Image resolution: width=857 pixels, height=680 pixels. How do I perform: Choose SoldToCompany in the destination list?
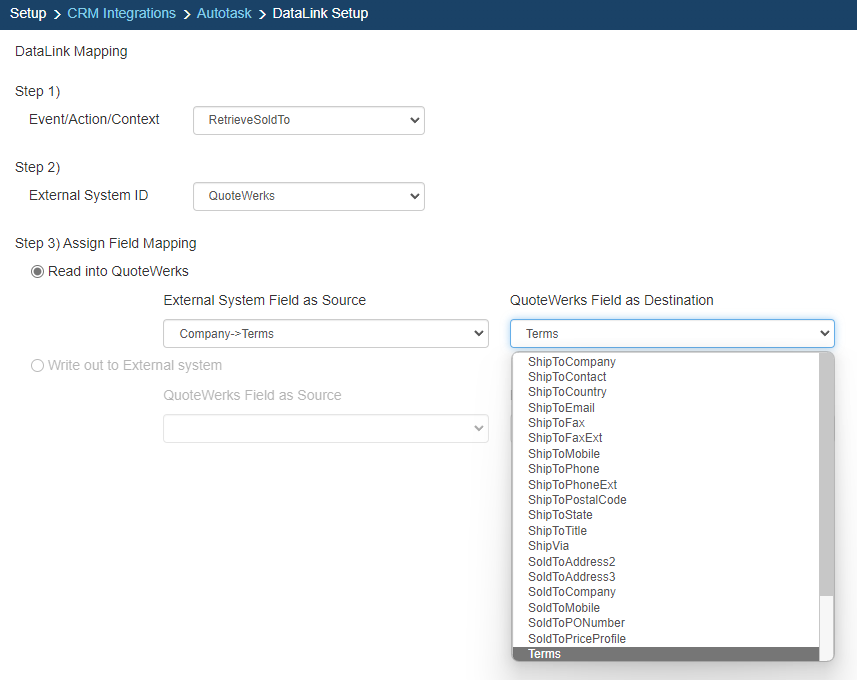pos(571,592)
